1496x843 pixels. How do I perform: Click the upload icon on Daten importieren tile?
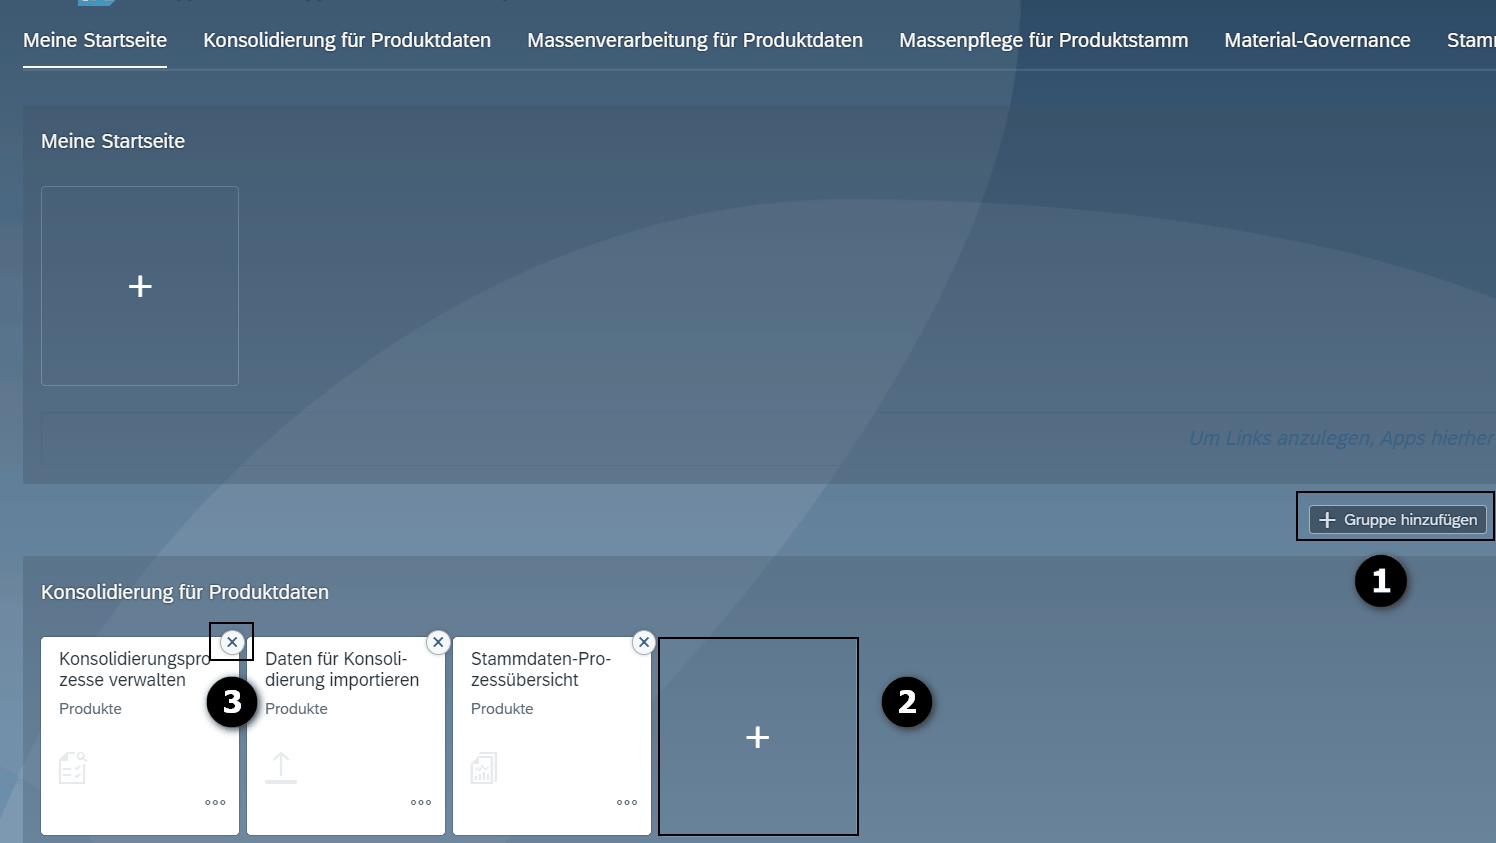click(x=281, y=768)
